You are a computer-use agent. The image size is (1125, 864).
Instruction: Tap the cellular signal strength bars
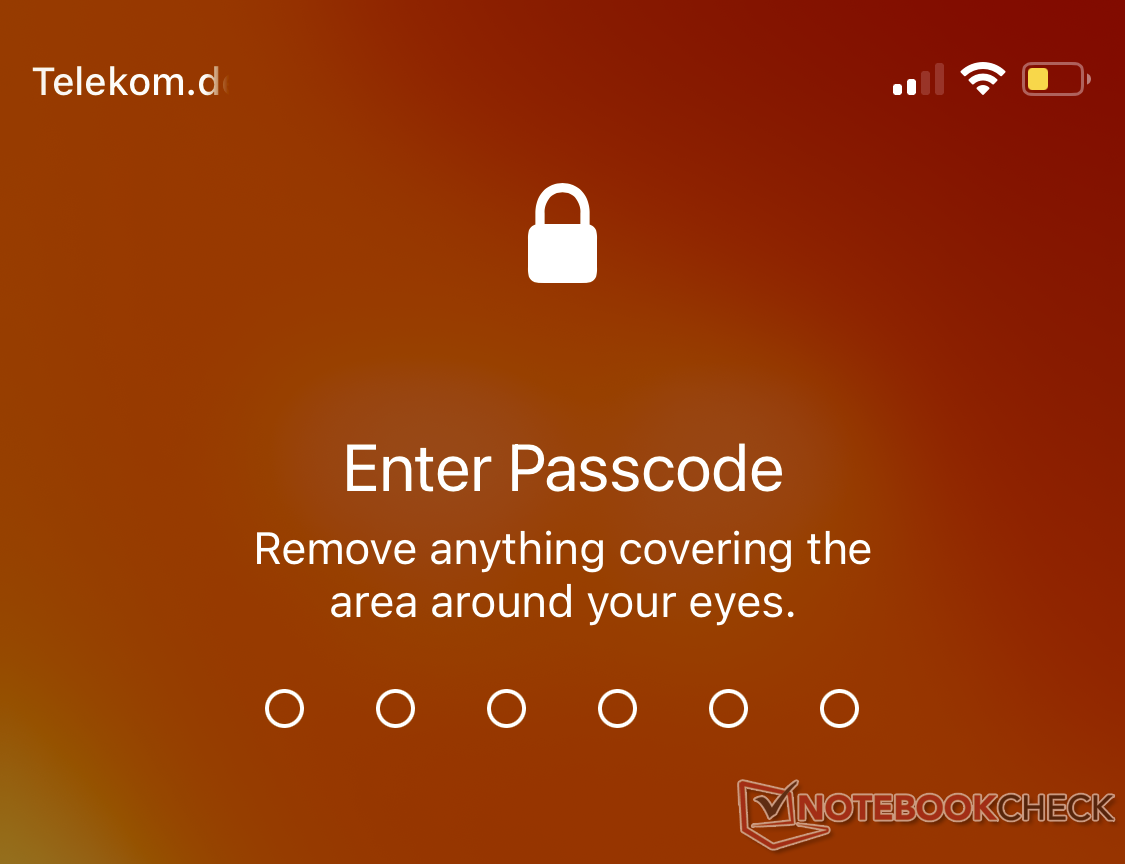(x=918, y=79)
